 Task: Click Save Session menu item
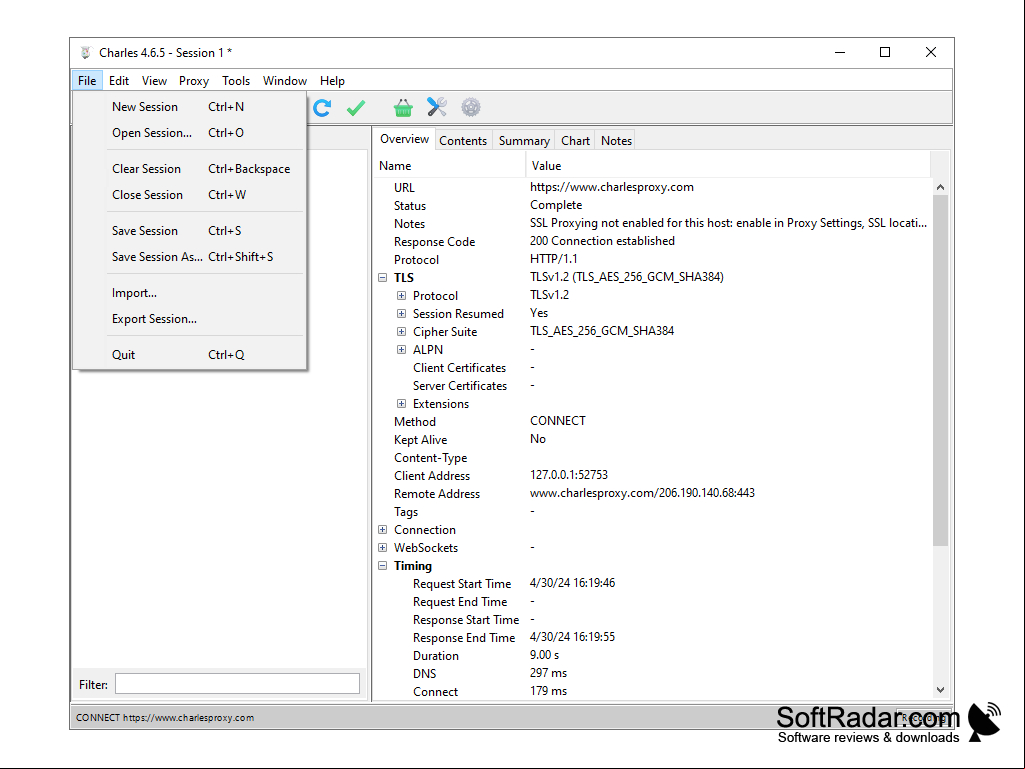[x=190, y=231]
